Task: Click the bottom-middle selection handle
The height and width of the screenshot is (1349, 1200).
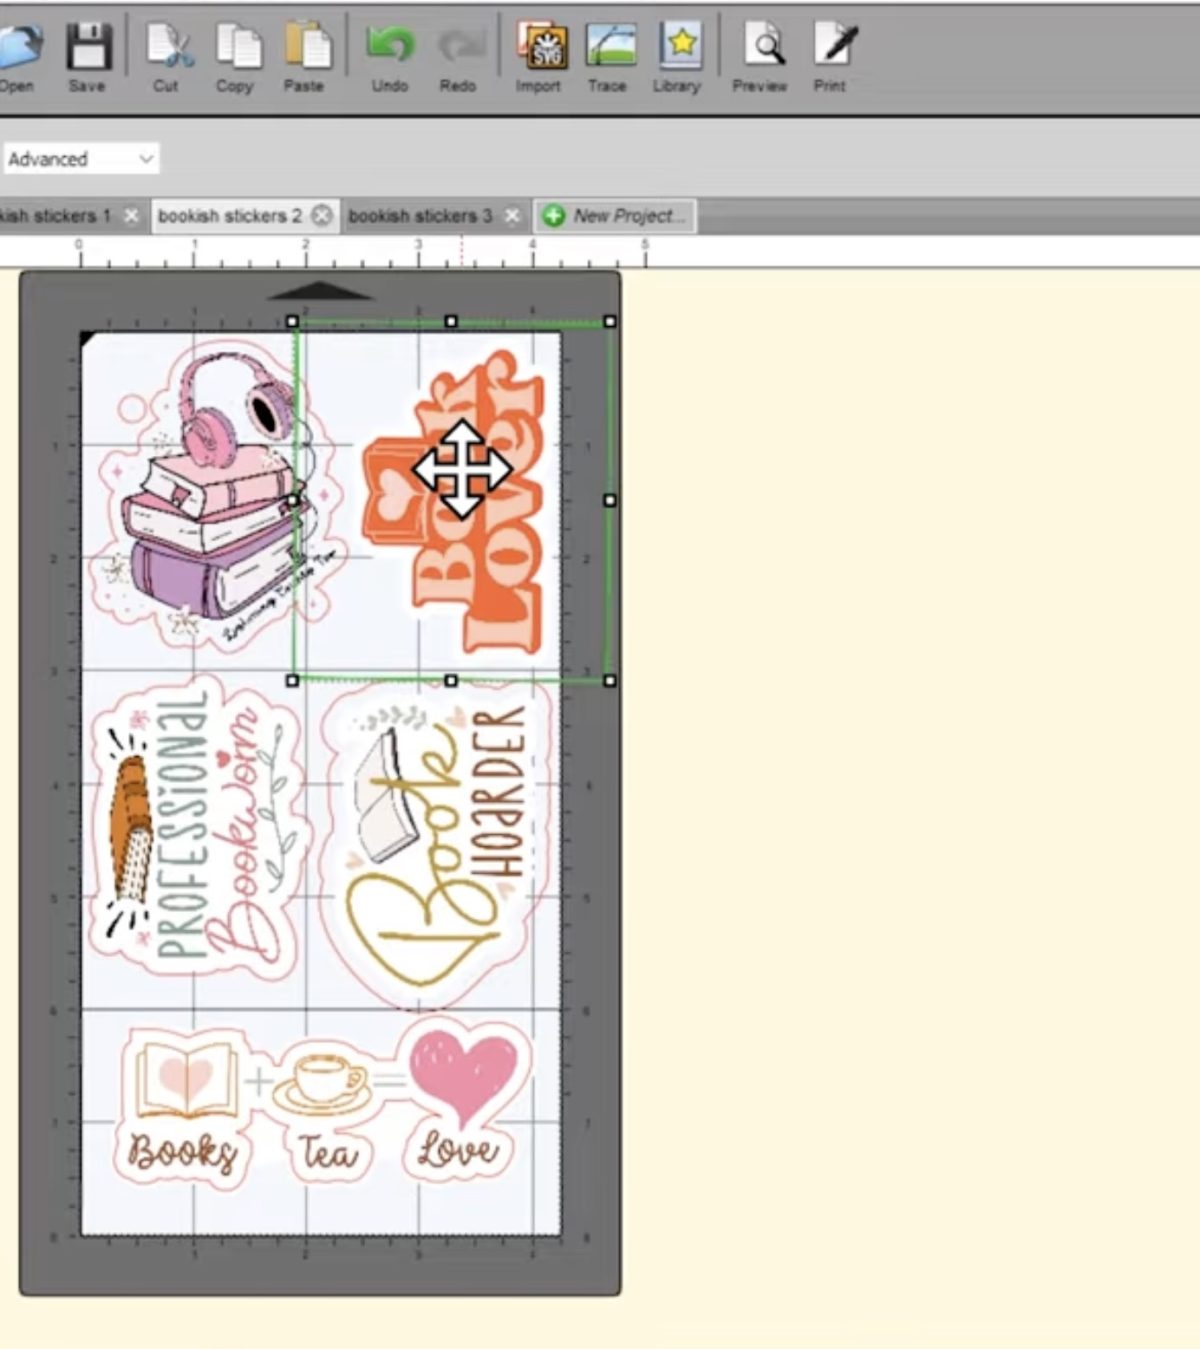Action: pyautogui.click(x=451, y=680)
